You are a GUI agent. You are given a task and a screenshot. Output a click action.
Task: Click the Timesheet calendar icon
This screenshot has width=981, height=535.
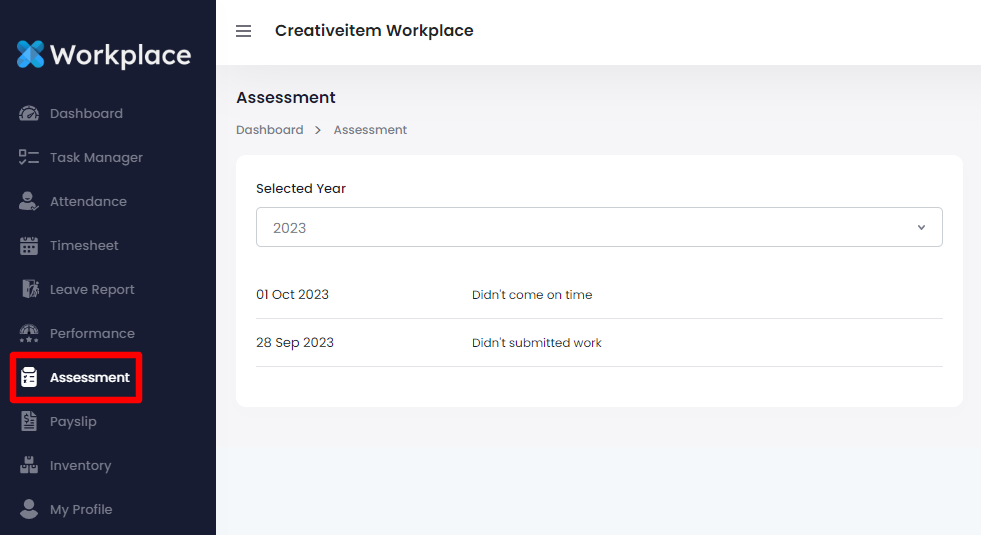coord(29,246)
